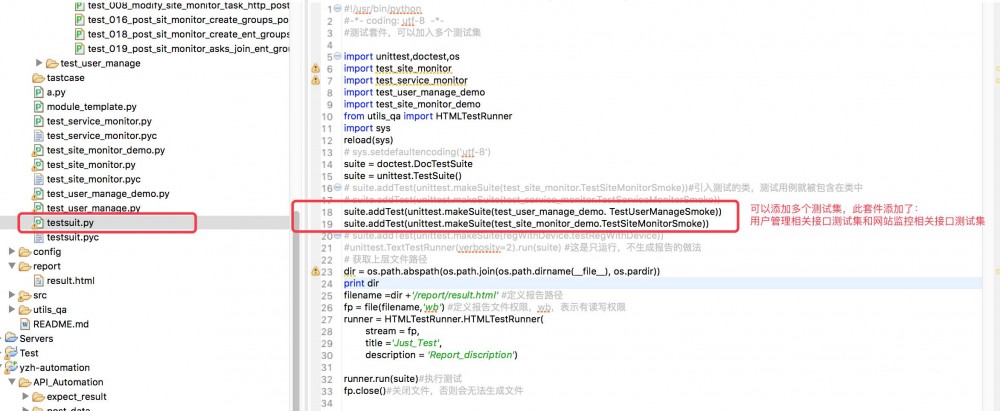Click 'import unittest,doctest,os' on line 5
Viewport: 1000px width, 411px height.
[401, 56]
